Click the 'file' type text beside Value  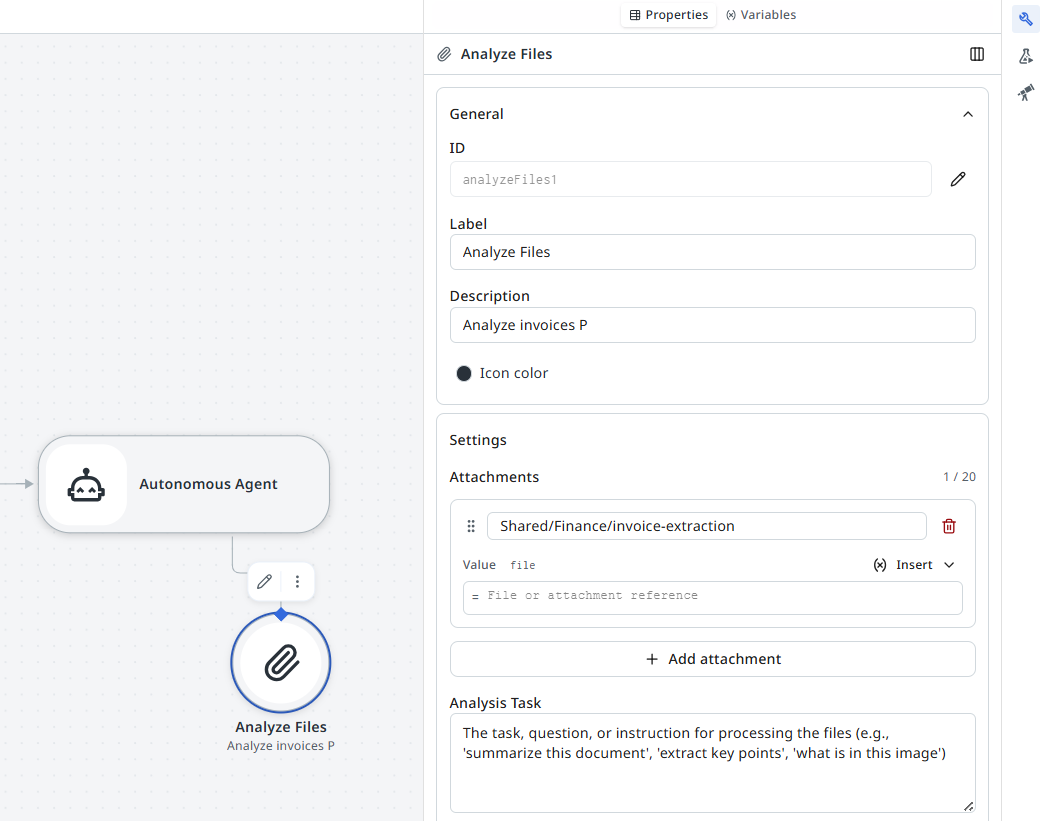pos(523,565)
